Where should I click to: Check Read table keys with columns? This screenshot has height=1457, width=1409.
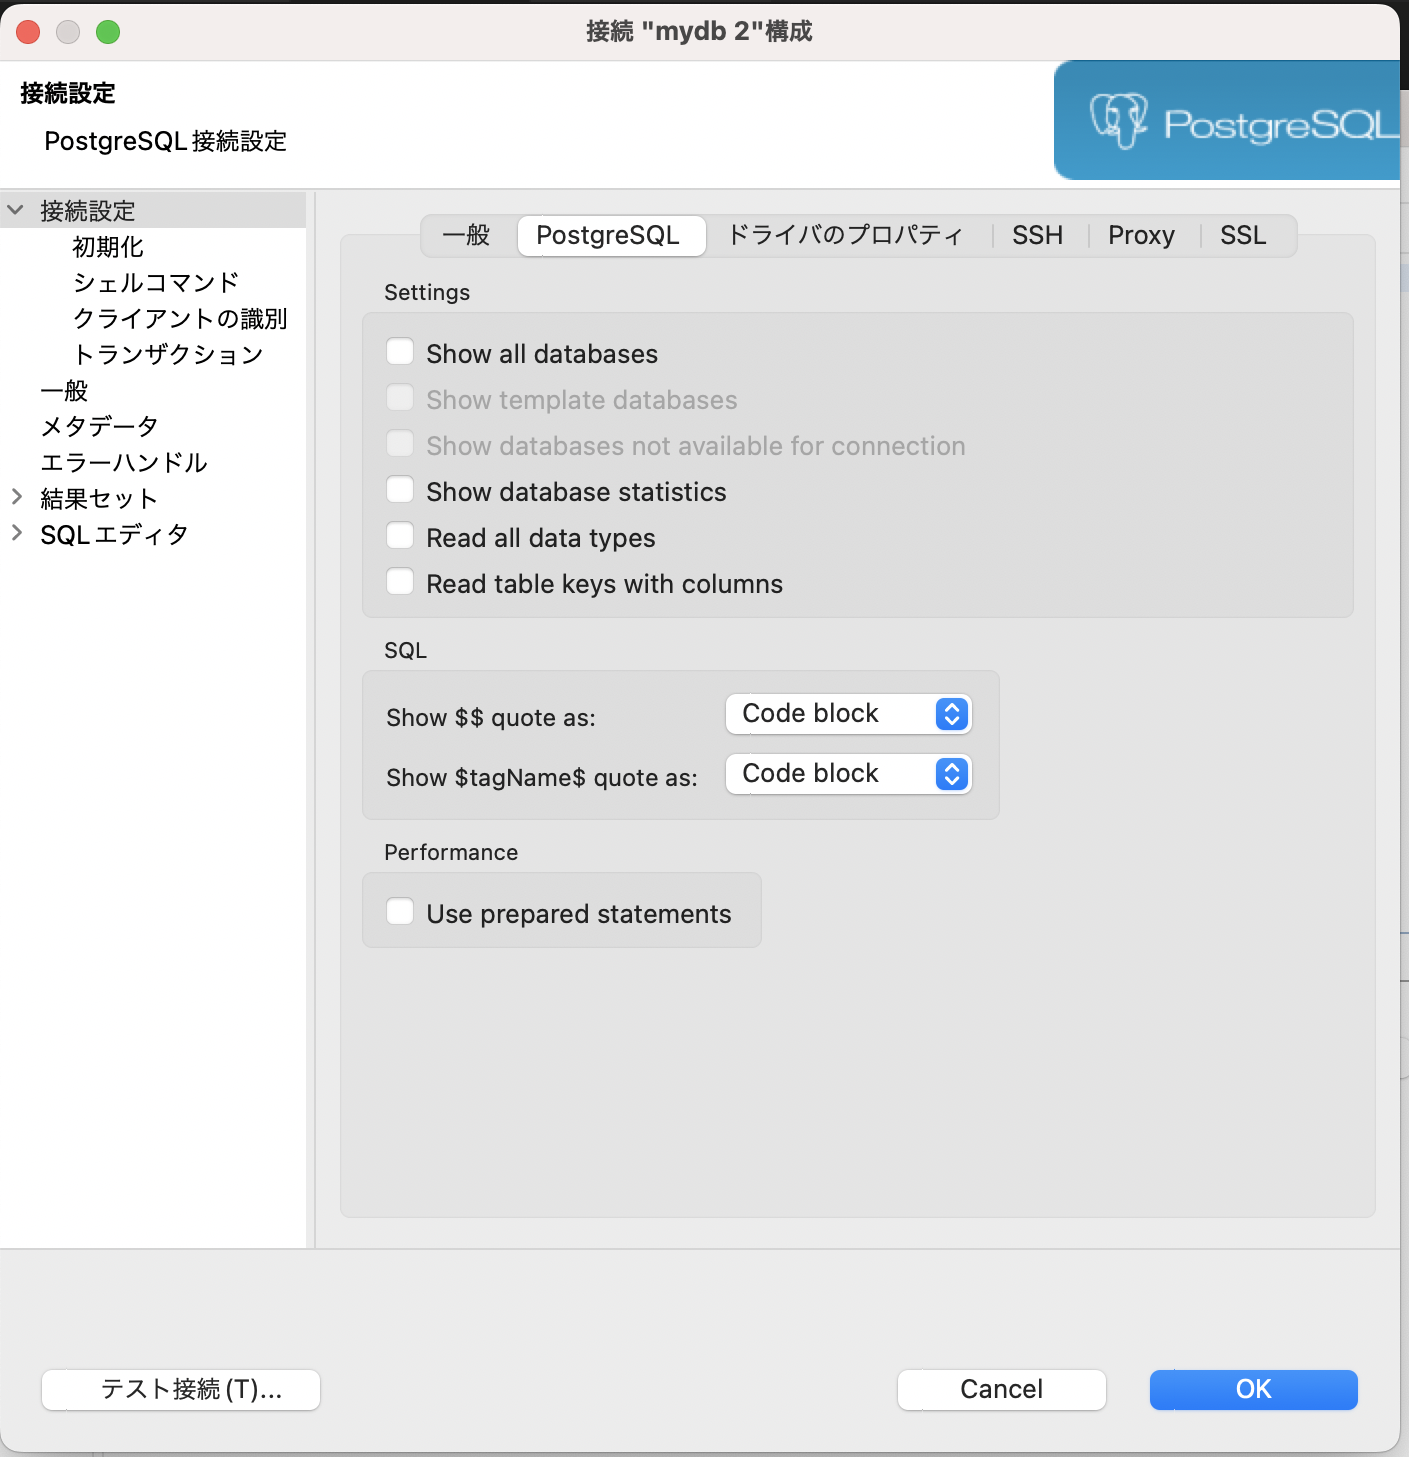pyautogui.click(x=400, y=581)
